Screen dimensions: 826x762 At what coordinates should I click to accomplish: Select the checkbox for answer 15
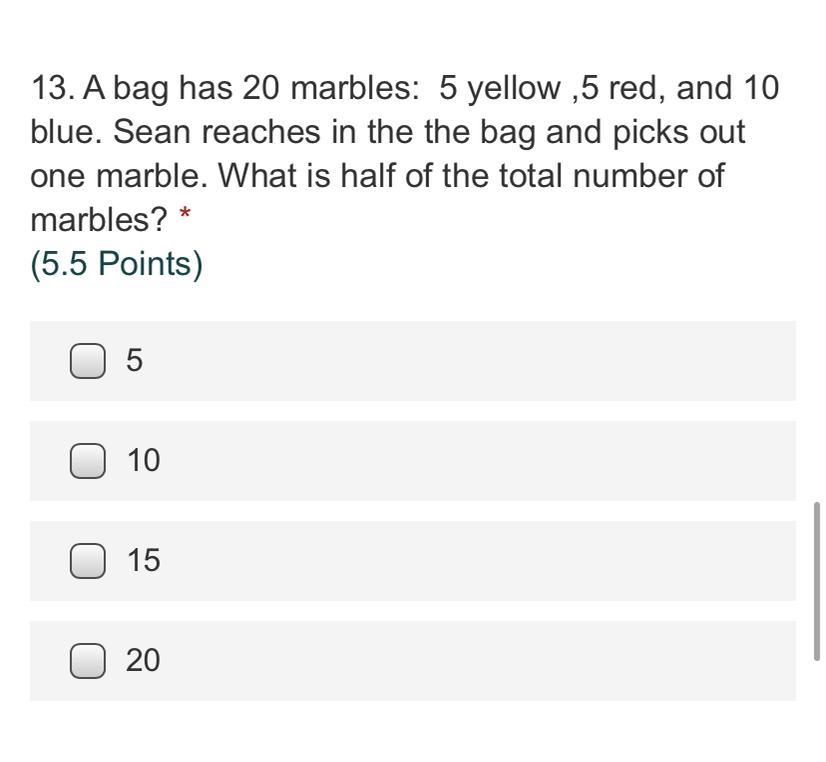[x=87, y=561]
